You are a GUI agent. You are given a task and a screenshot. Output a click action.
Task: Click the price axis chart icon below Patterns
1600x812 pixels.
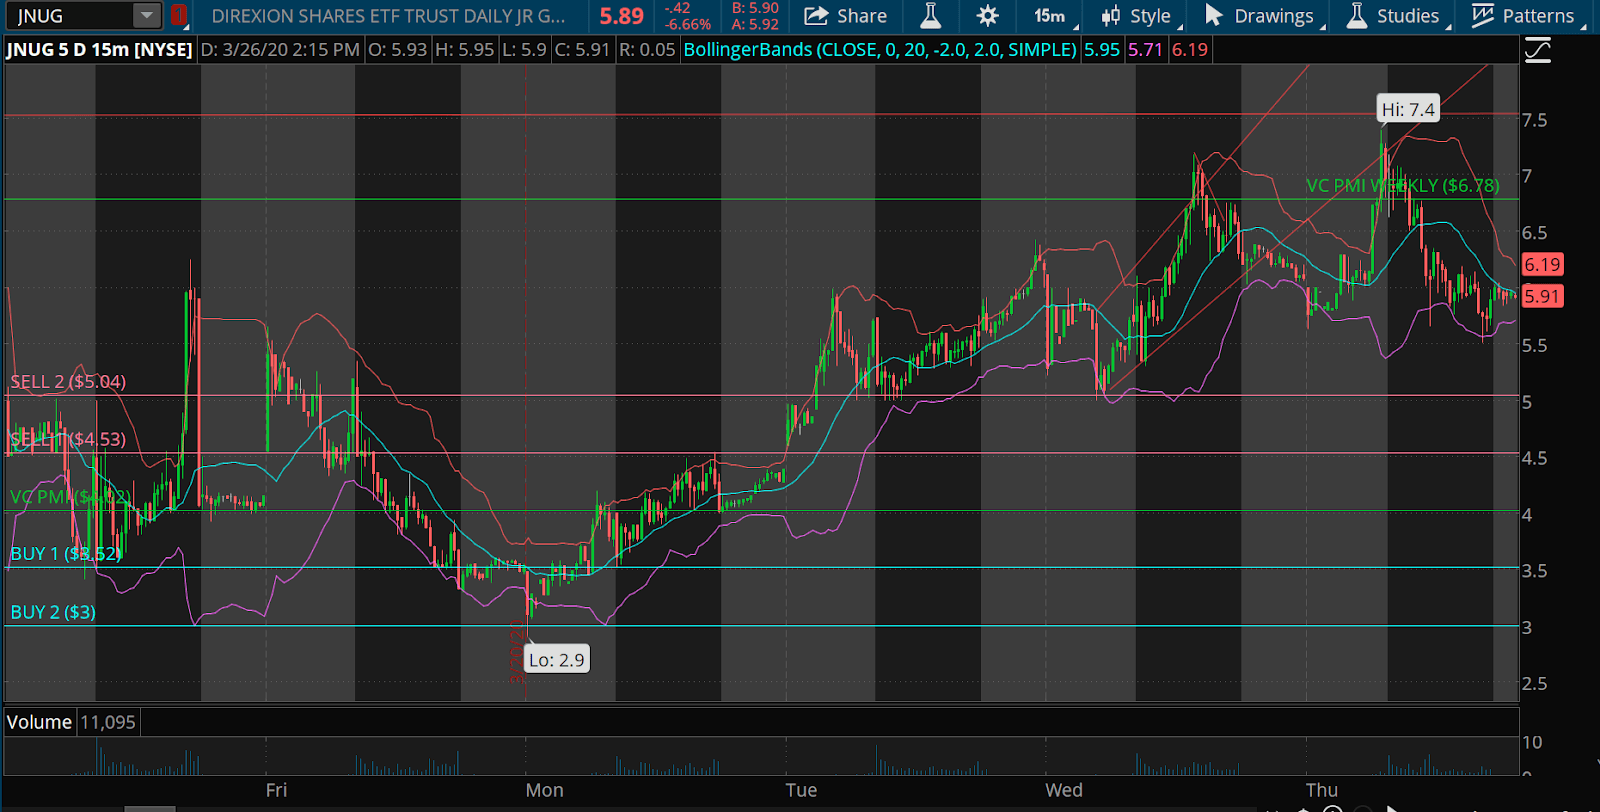click(1538, 50)
